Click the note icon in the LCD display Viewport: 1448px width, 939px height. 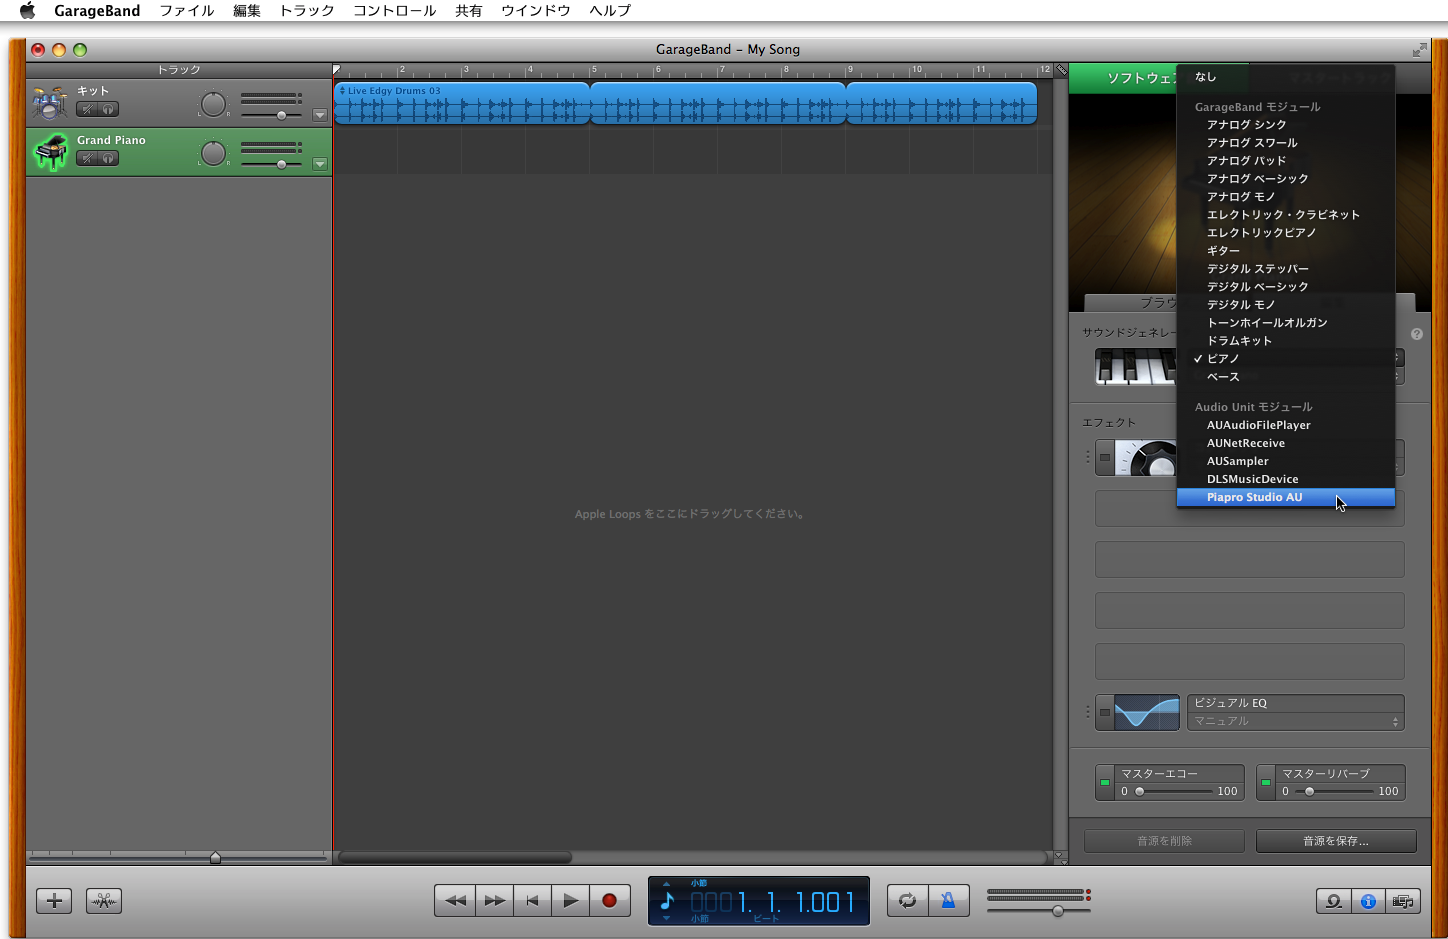tap(667, 901)
